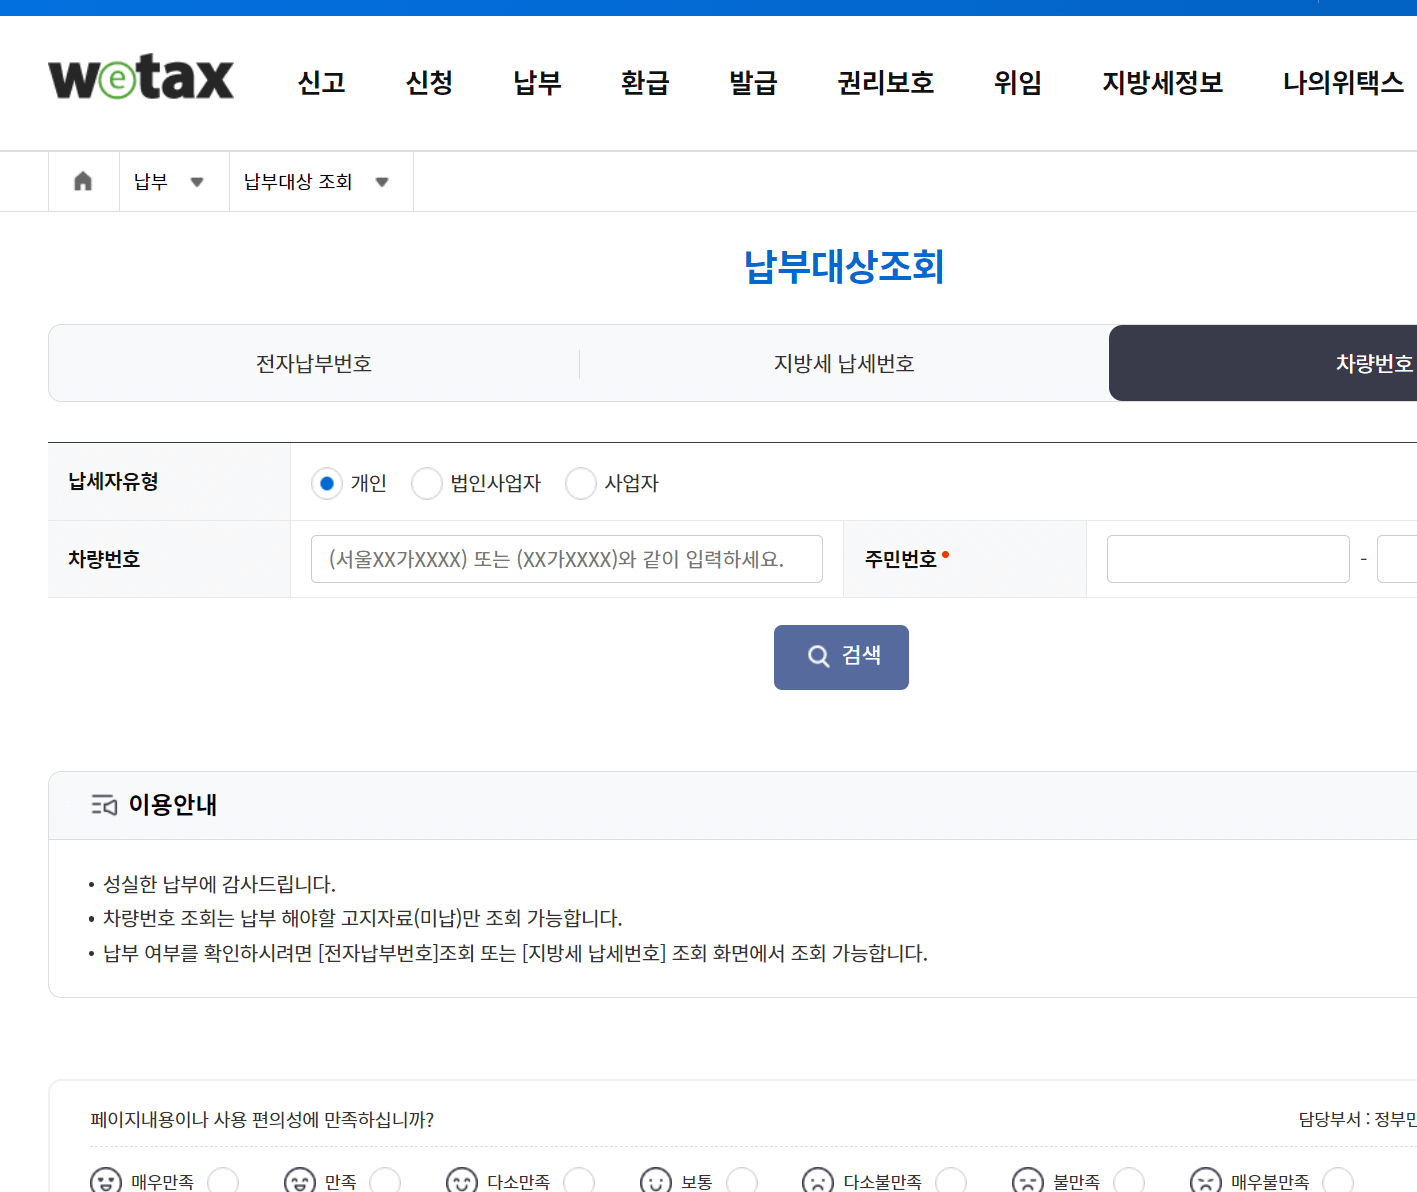The height and width of the screenshot is (1192, 1417).
Task: Select the 법인사업자 radio button
Action: tap(427, 483)
